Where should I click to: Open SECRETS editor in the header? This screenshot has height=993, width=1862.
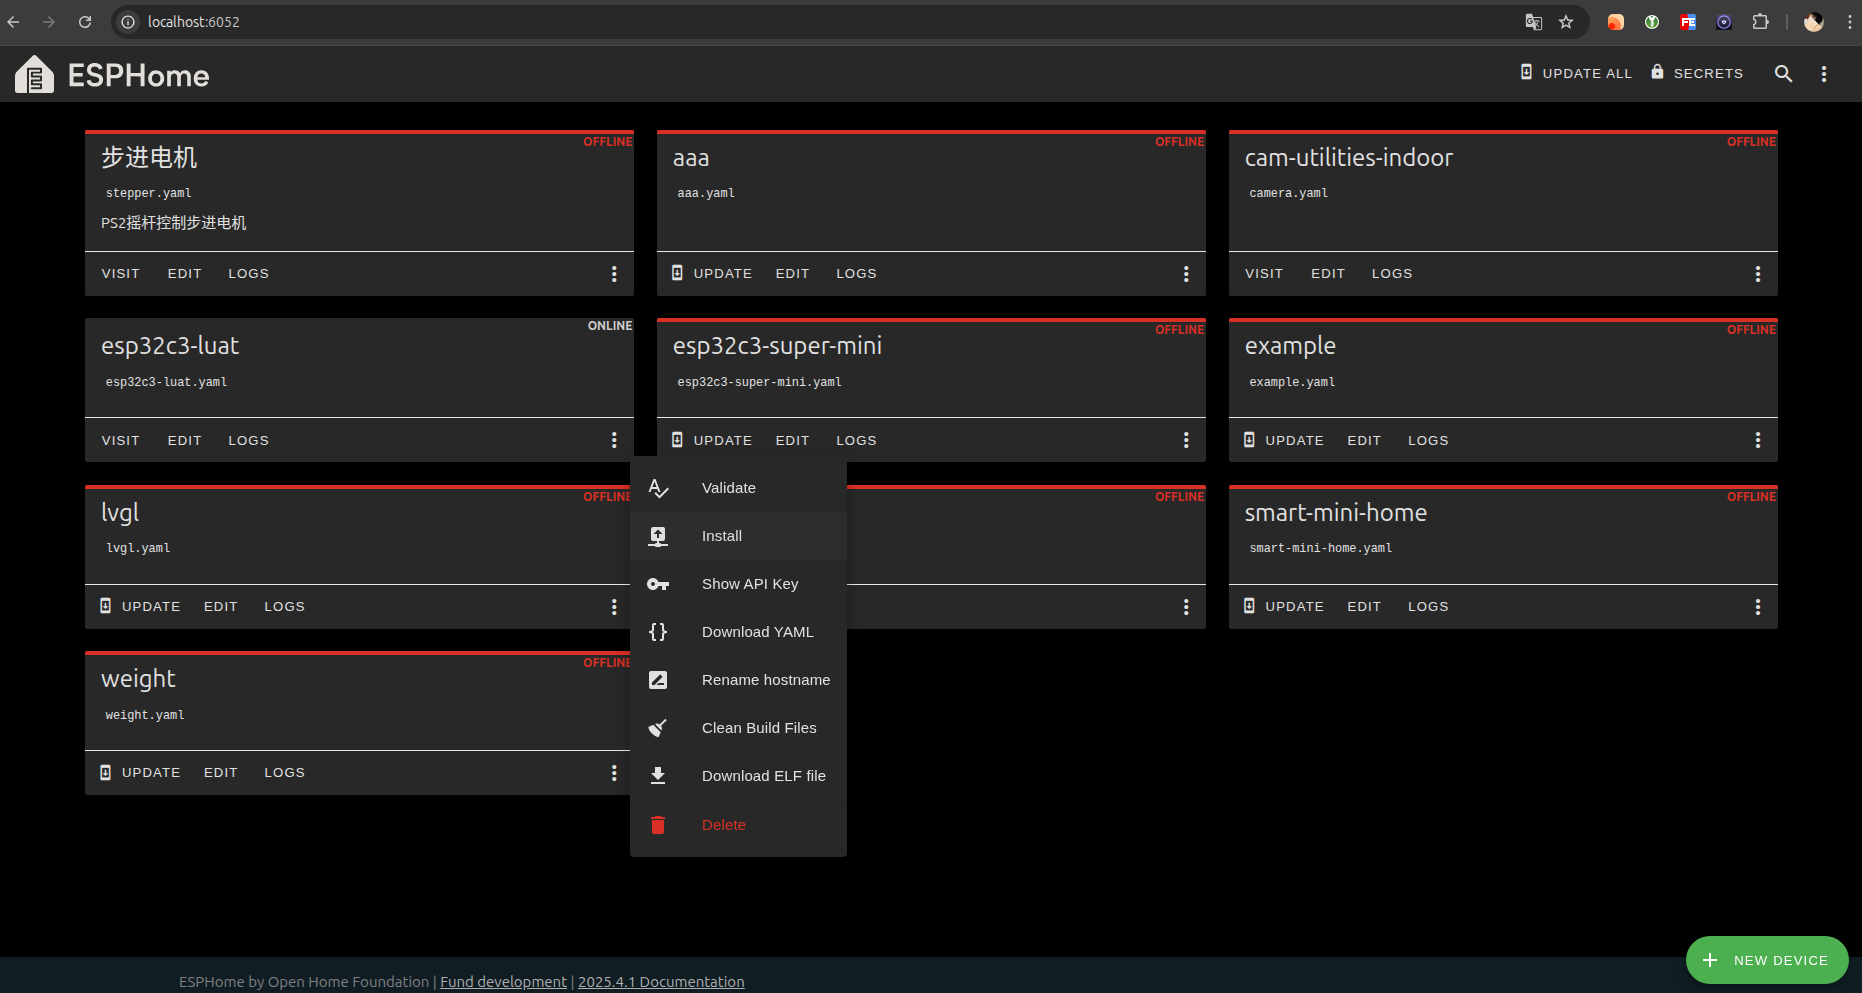pos(1697,73)
